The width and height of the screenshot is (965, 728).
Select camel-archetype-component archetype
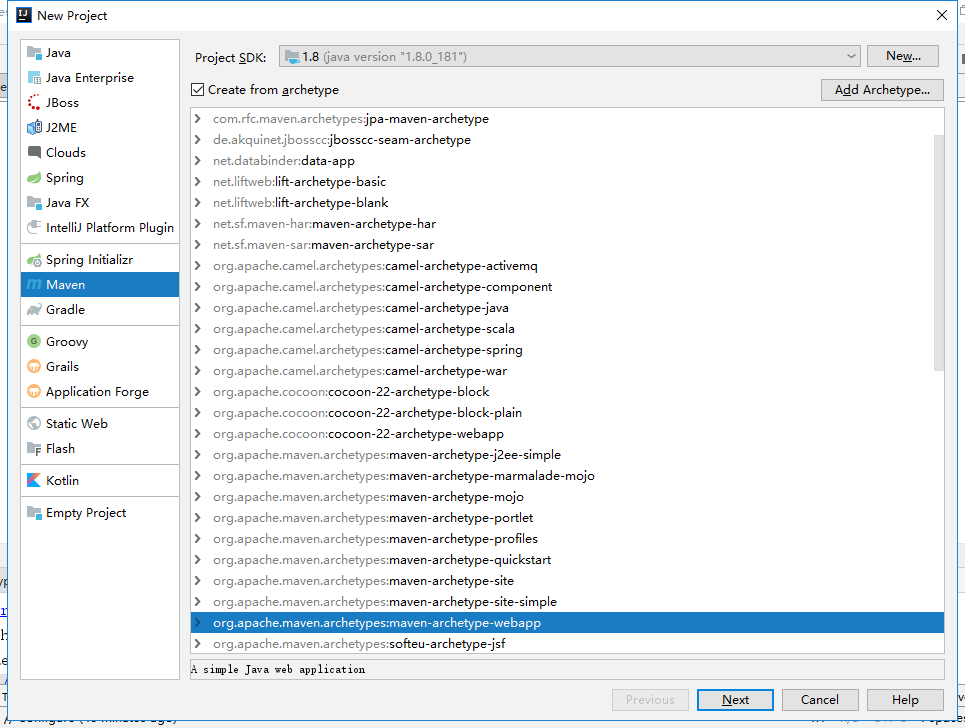click(x=567, y=286)
